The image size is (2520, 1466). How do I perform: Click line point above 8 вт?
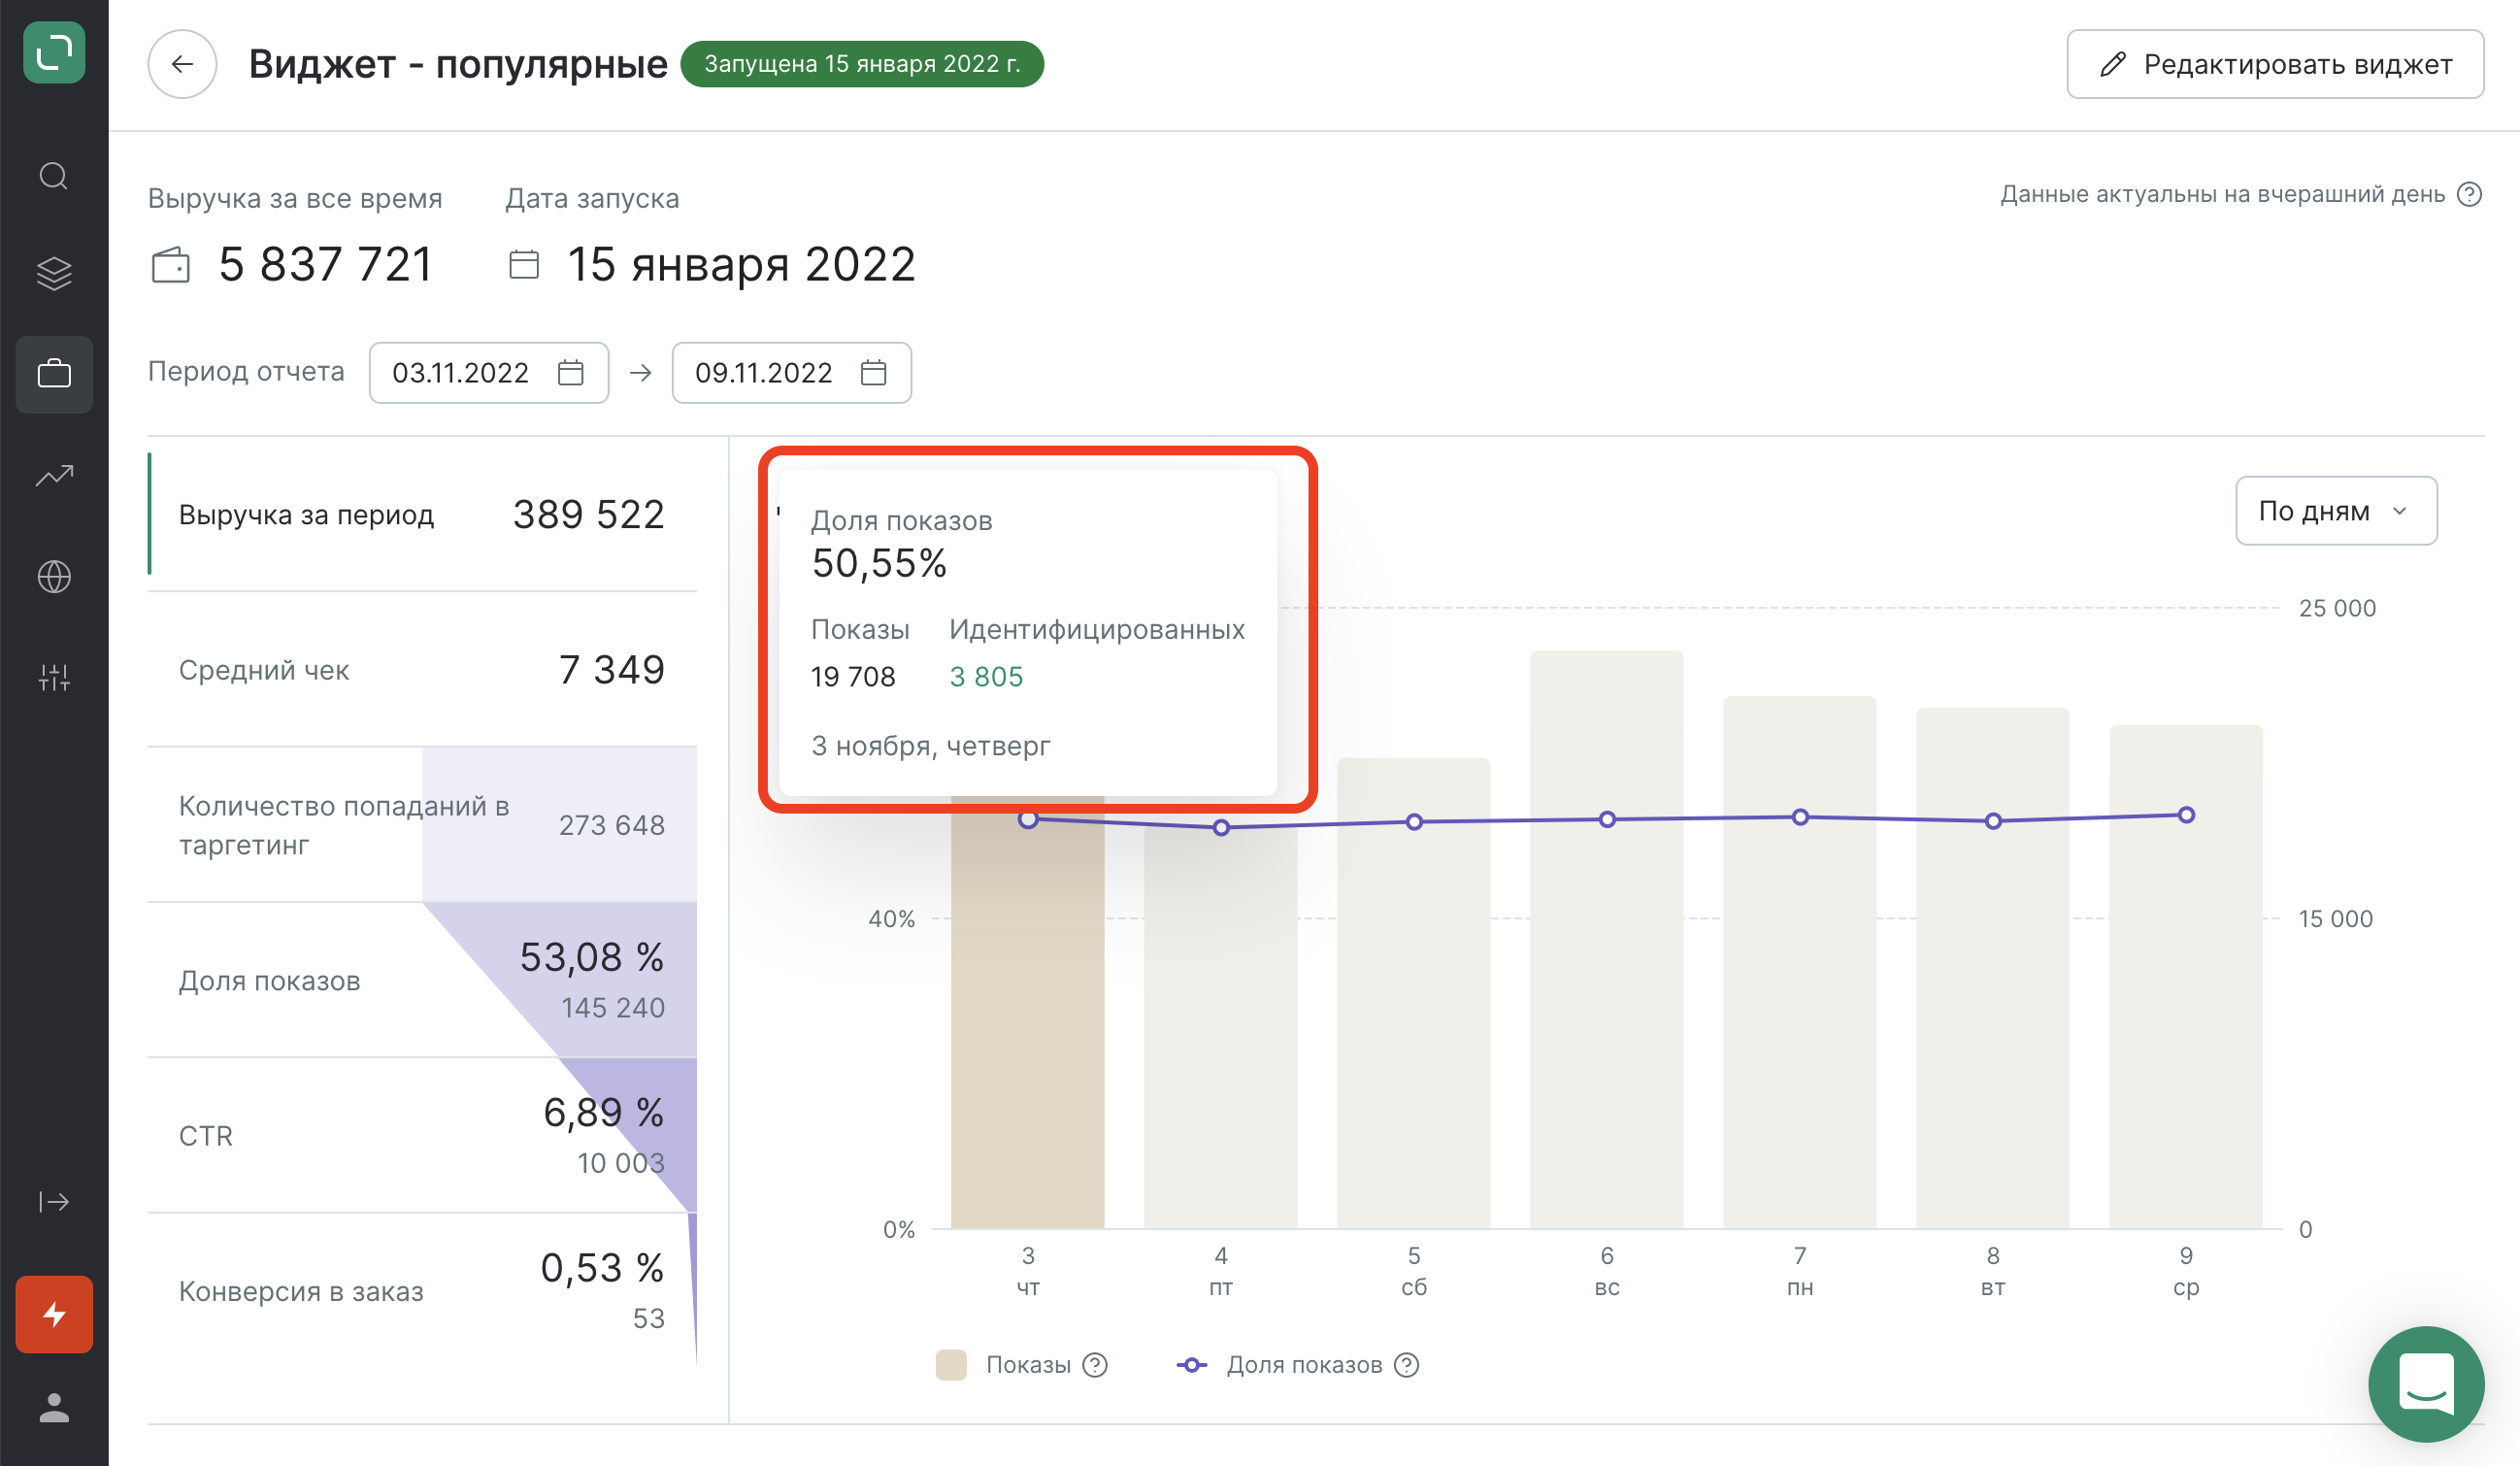1993,821
